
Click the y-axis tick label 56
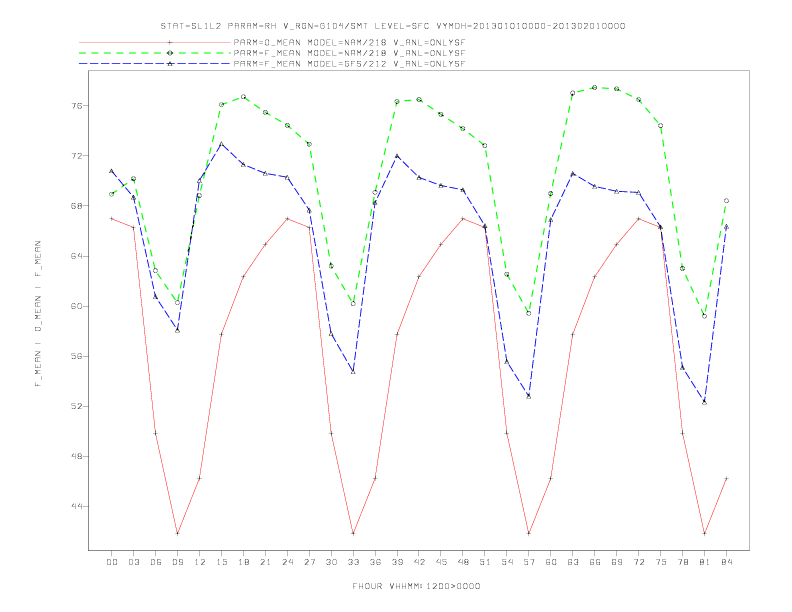[x=77, y=356]
